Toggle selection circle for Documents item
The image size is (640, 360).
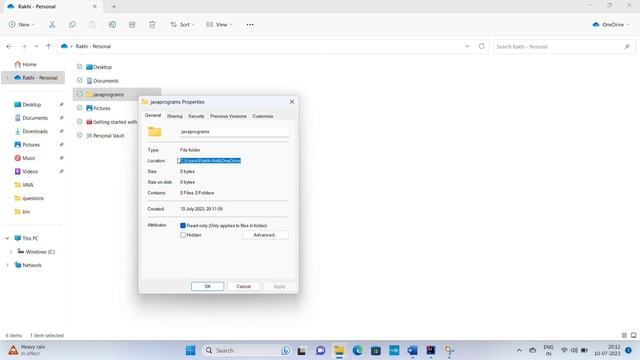click(x=80, y=80)
